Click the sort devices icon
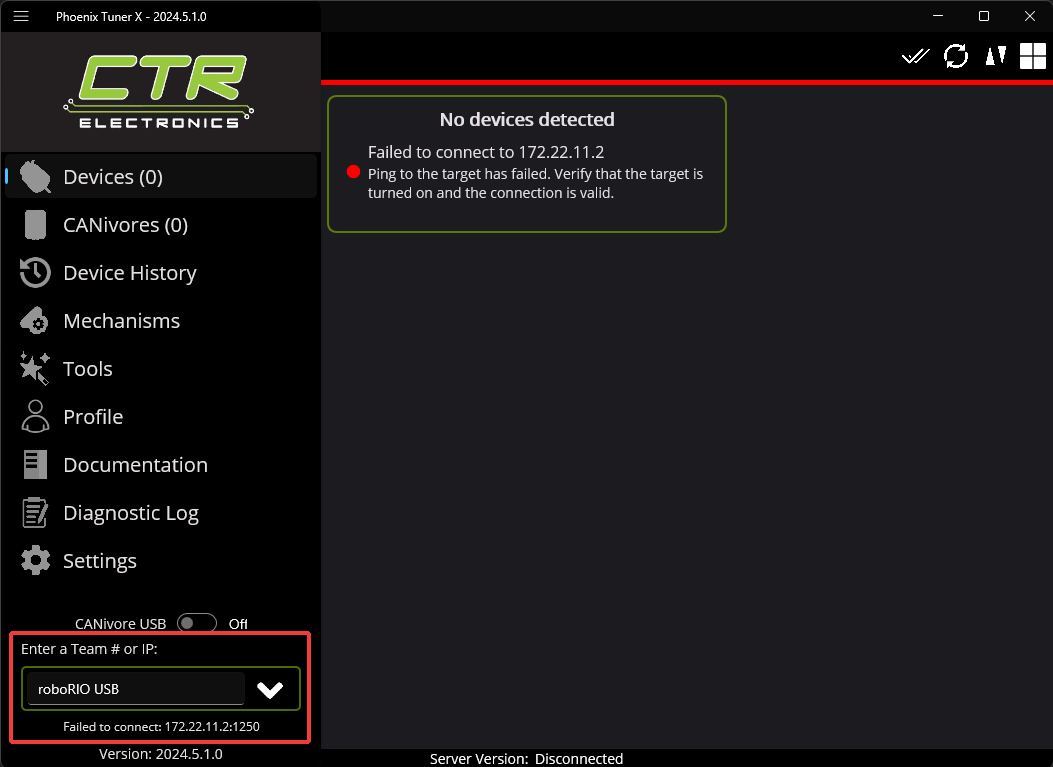The image size is (1053, 767). (x=995, y=56)
